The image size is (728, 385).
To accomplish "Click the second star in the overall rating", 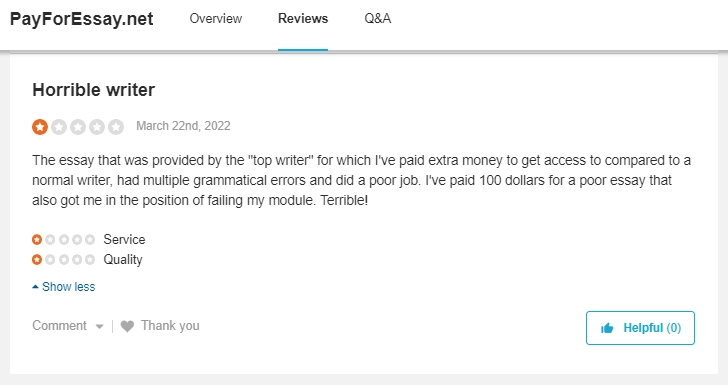I will click(x=59, y=126).
